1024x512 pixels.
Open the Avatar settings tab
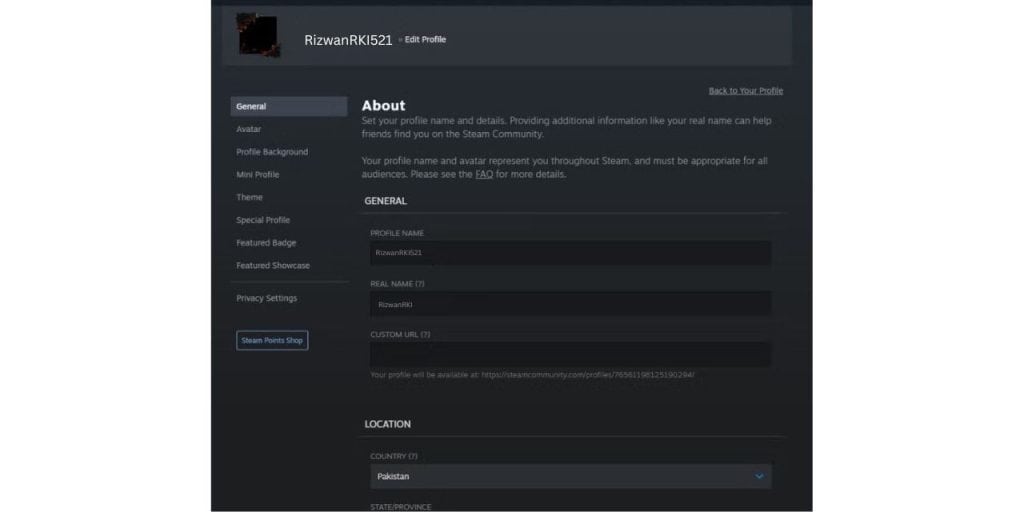[x=249, y=129]
